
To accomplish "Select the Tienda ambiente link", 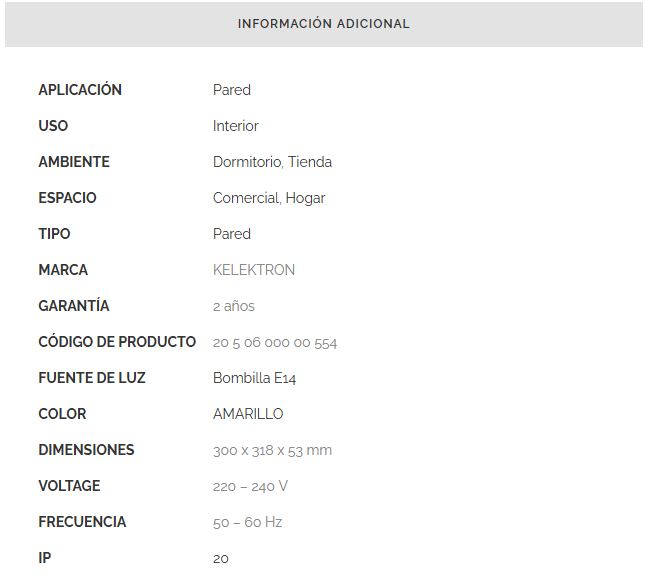I will 310,162.
